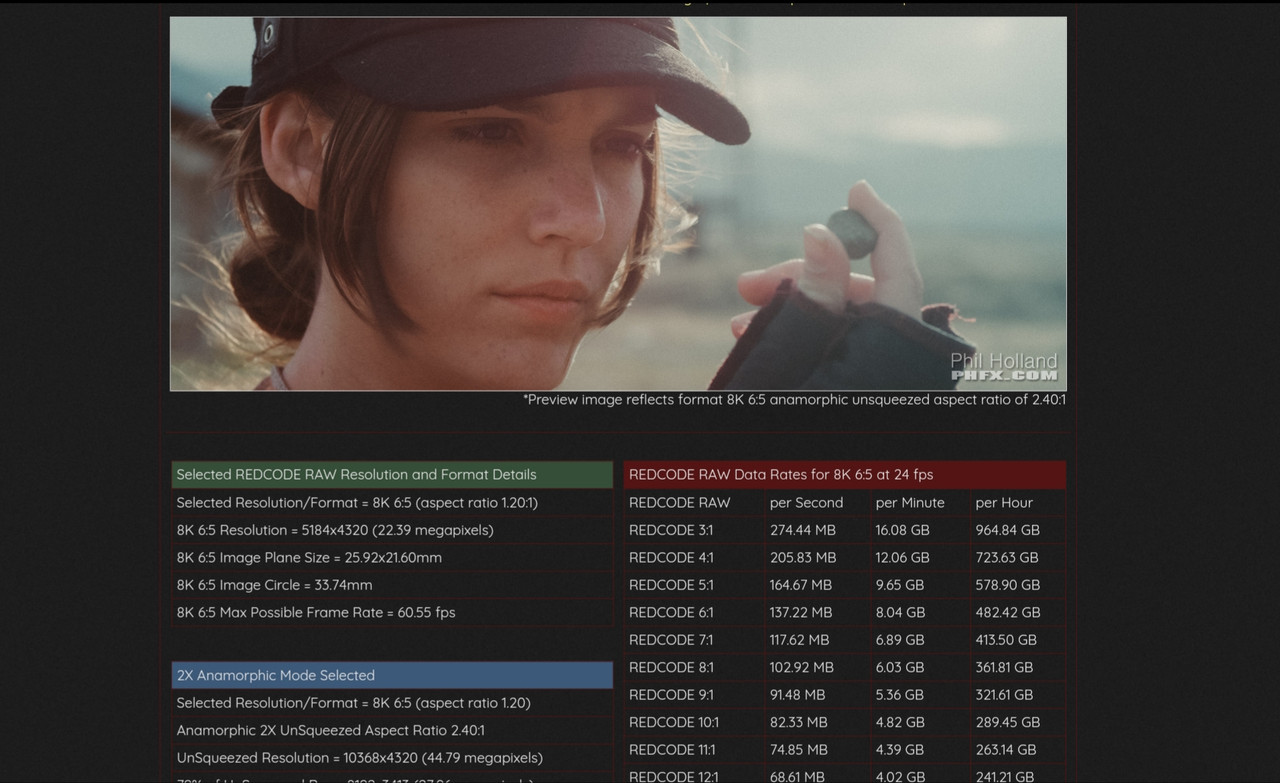The width and height of the screenshot is (1280, 783).
Task: Click the REDCODE 7:1 row label
Action: coord(671,640)
